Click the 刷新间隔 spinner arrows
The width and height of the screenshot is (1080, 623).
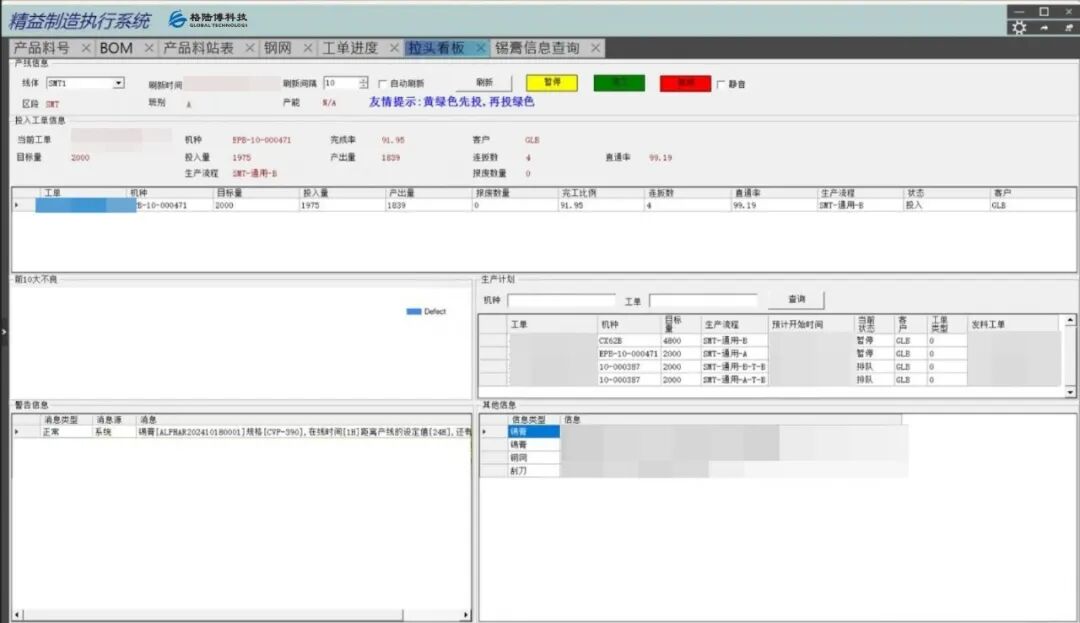pos(363,83)
